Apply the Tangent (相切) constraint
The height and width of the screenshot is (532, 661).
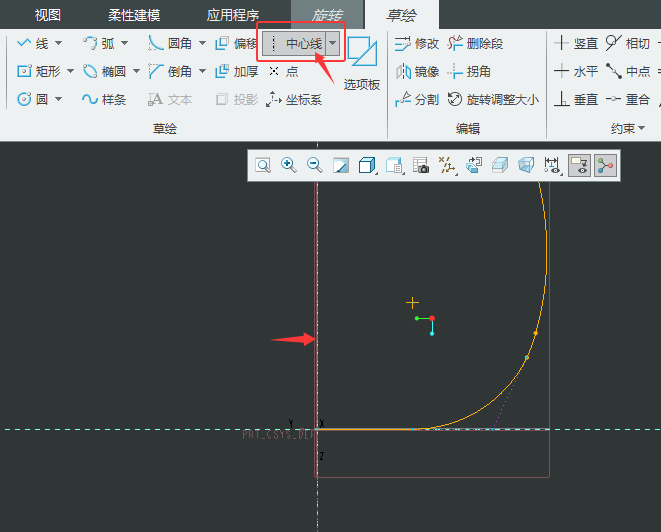pos(628,43)
